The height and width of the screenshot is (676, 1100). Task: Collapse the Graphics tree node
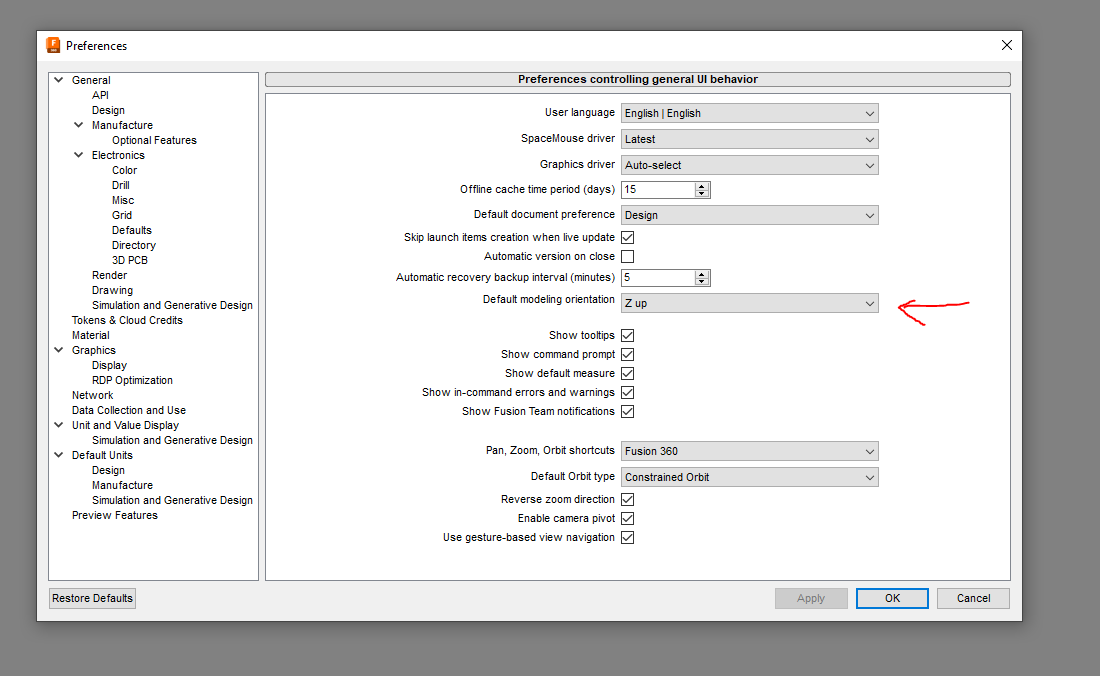pyautogui.click(x=59, y=350)
